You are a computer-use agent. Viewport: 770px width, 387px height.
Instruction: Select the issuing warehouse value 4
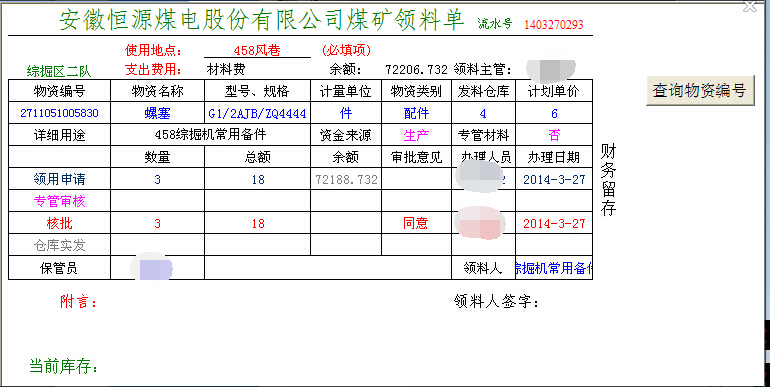483,113
